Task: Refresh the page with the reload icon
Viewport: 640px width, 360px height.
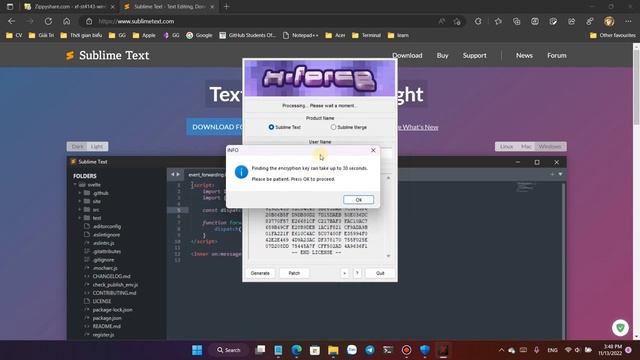Action: (x=48, y=21)
